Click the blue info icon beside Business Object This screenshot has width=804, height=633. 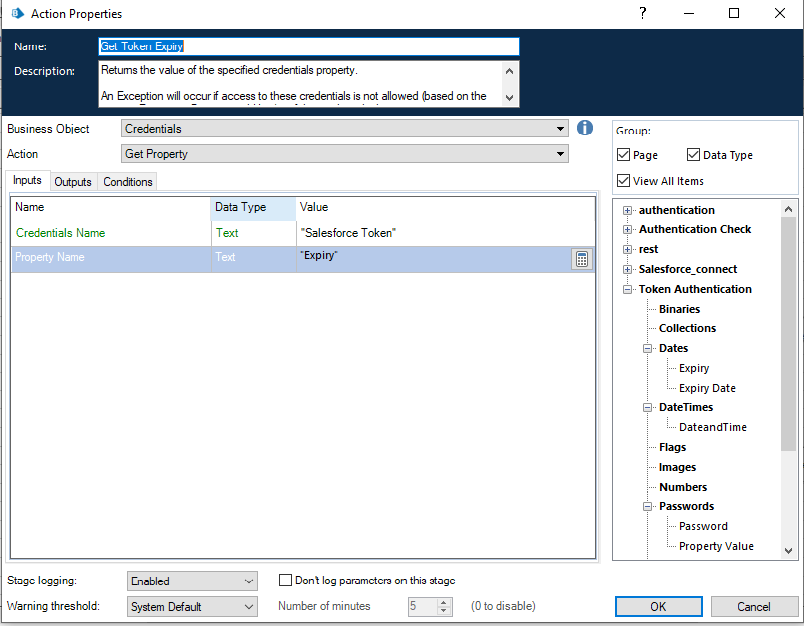pyautogui.click(x=586, y=128)
